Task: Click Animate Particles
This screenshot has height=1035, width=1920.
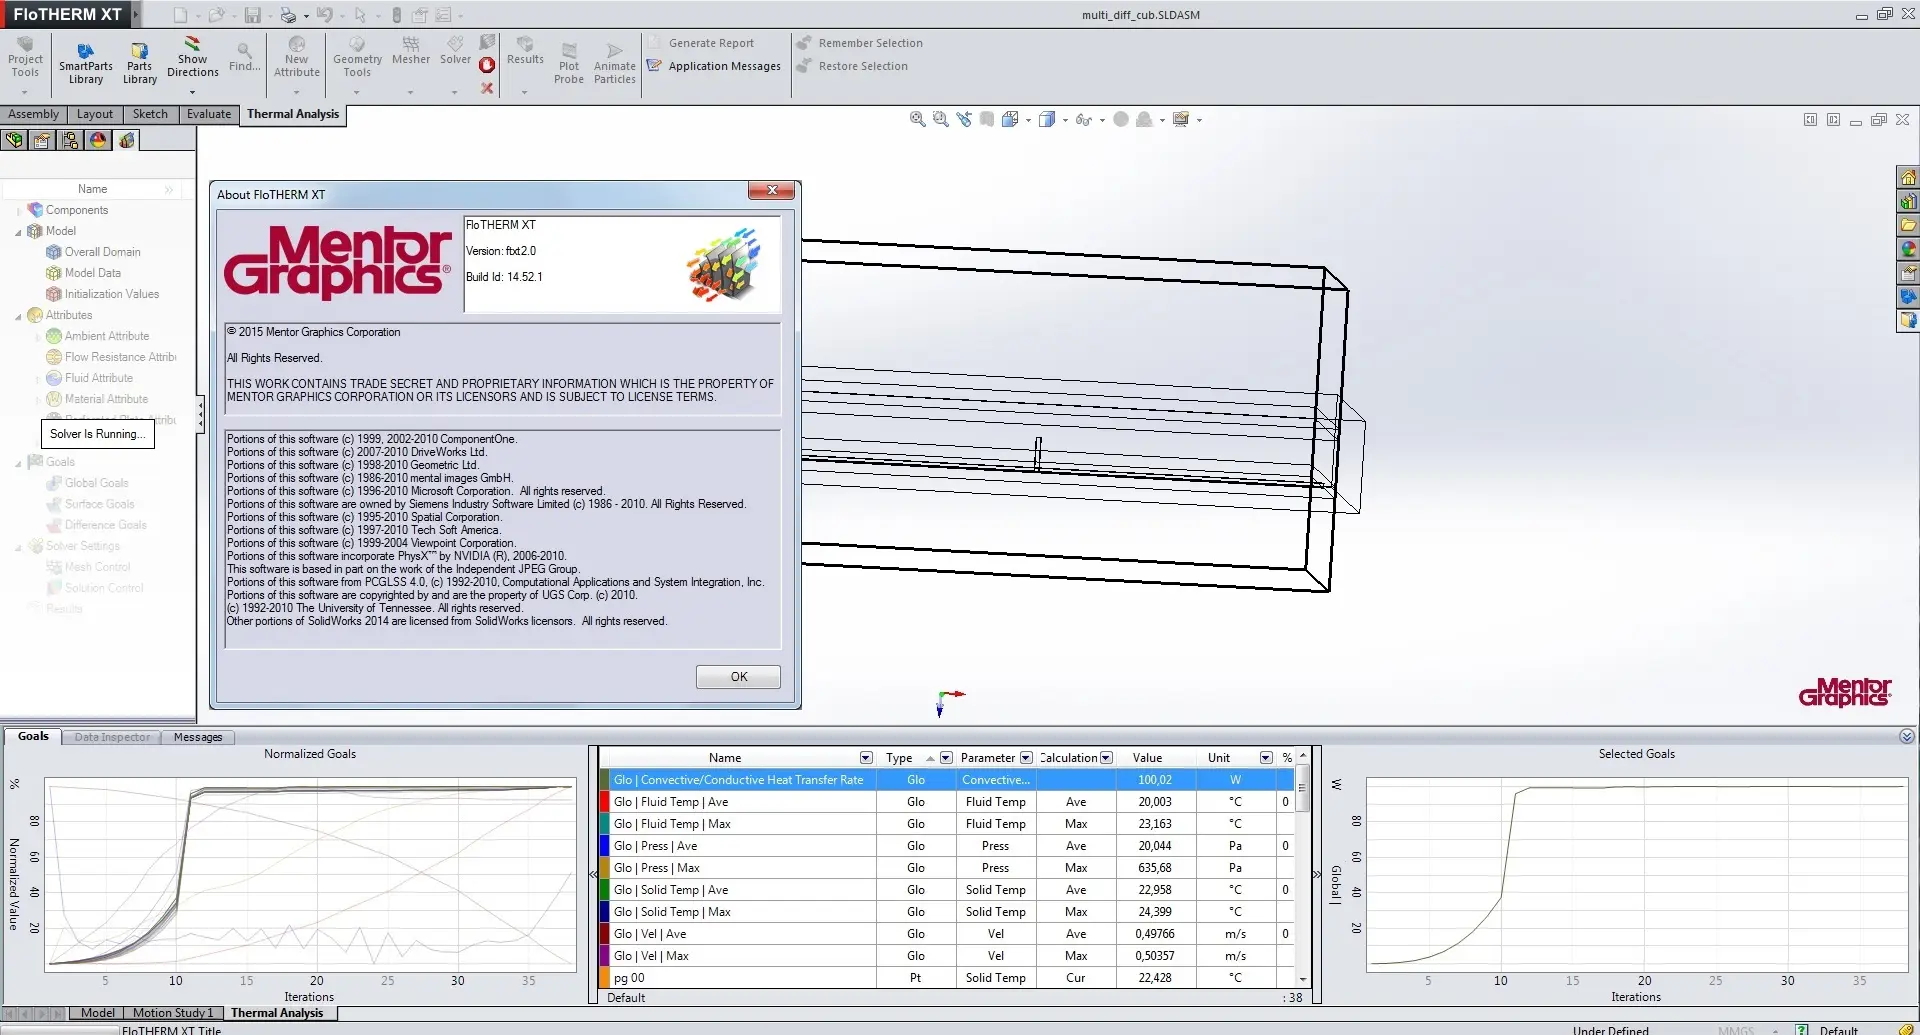Action: pyautogui.click(x=614, y=64)
